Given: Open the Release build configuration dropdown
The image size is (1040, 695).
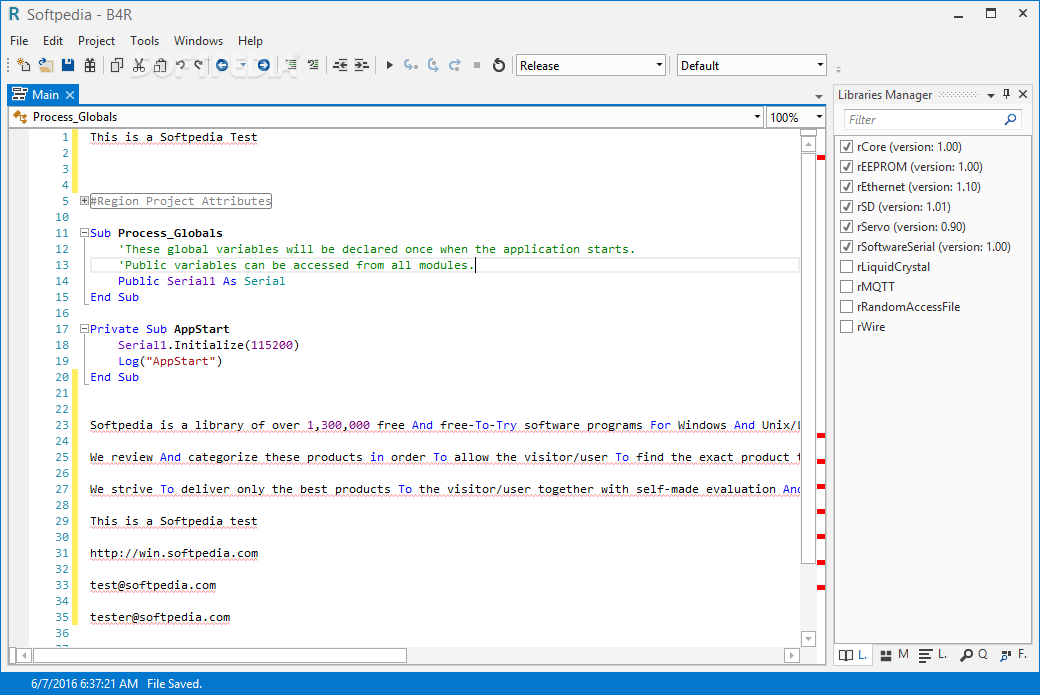Looking at the screenshot, I should coord(590,65).
